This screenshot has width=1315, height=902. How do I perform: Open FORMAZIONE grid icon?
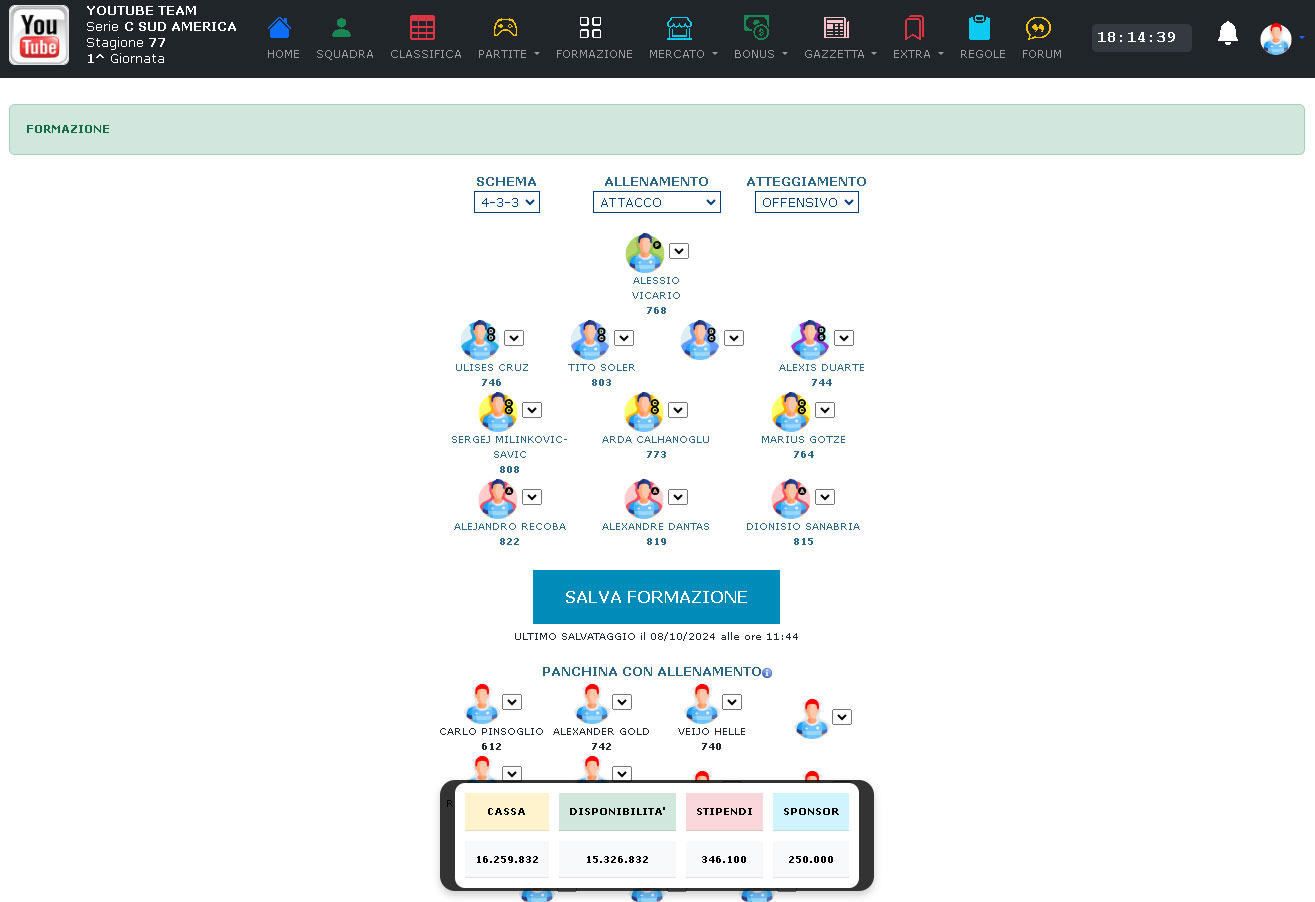(x=591, y=28)
